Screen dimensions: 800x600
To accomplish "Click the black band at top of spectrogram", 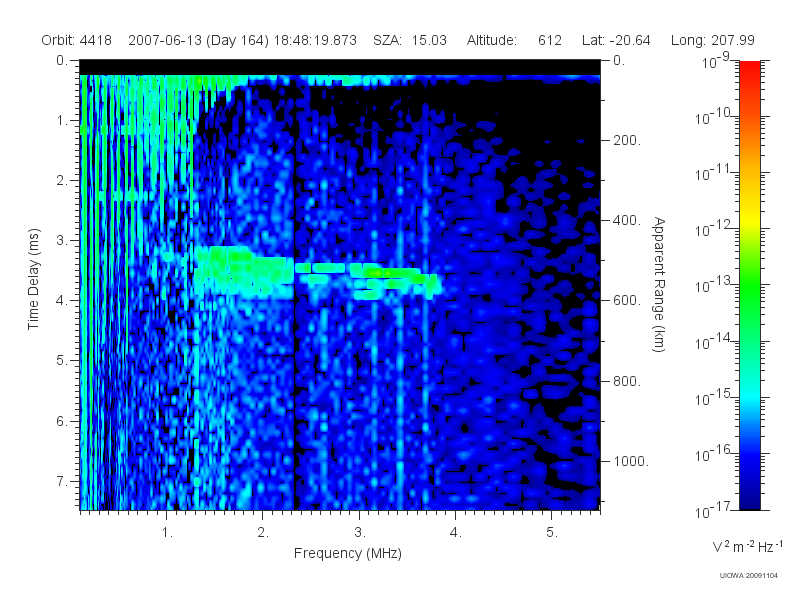I will [340, 67].
